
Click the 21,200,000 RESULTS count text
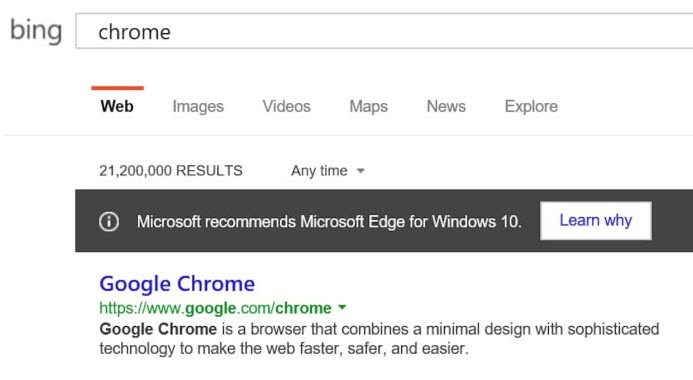[x=171, y=171]
